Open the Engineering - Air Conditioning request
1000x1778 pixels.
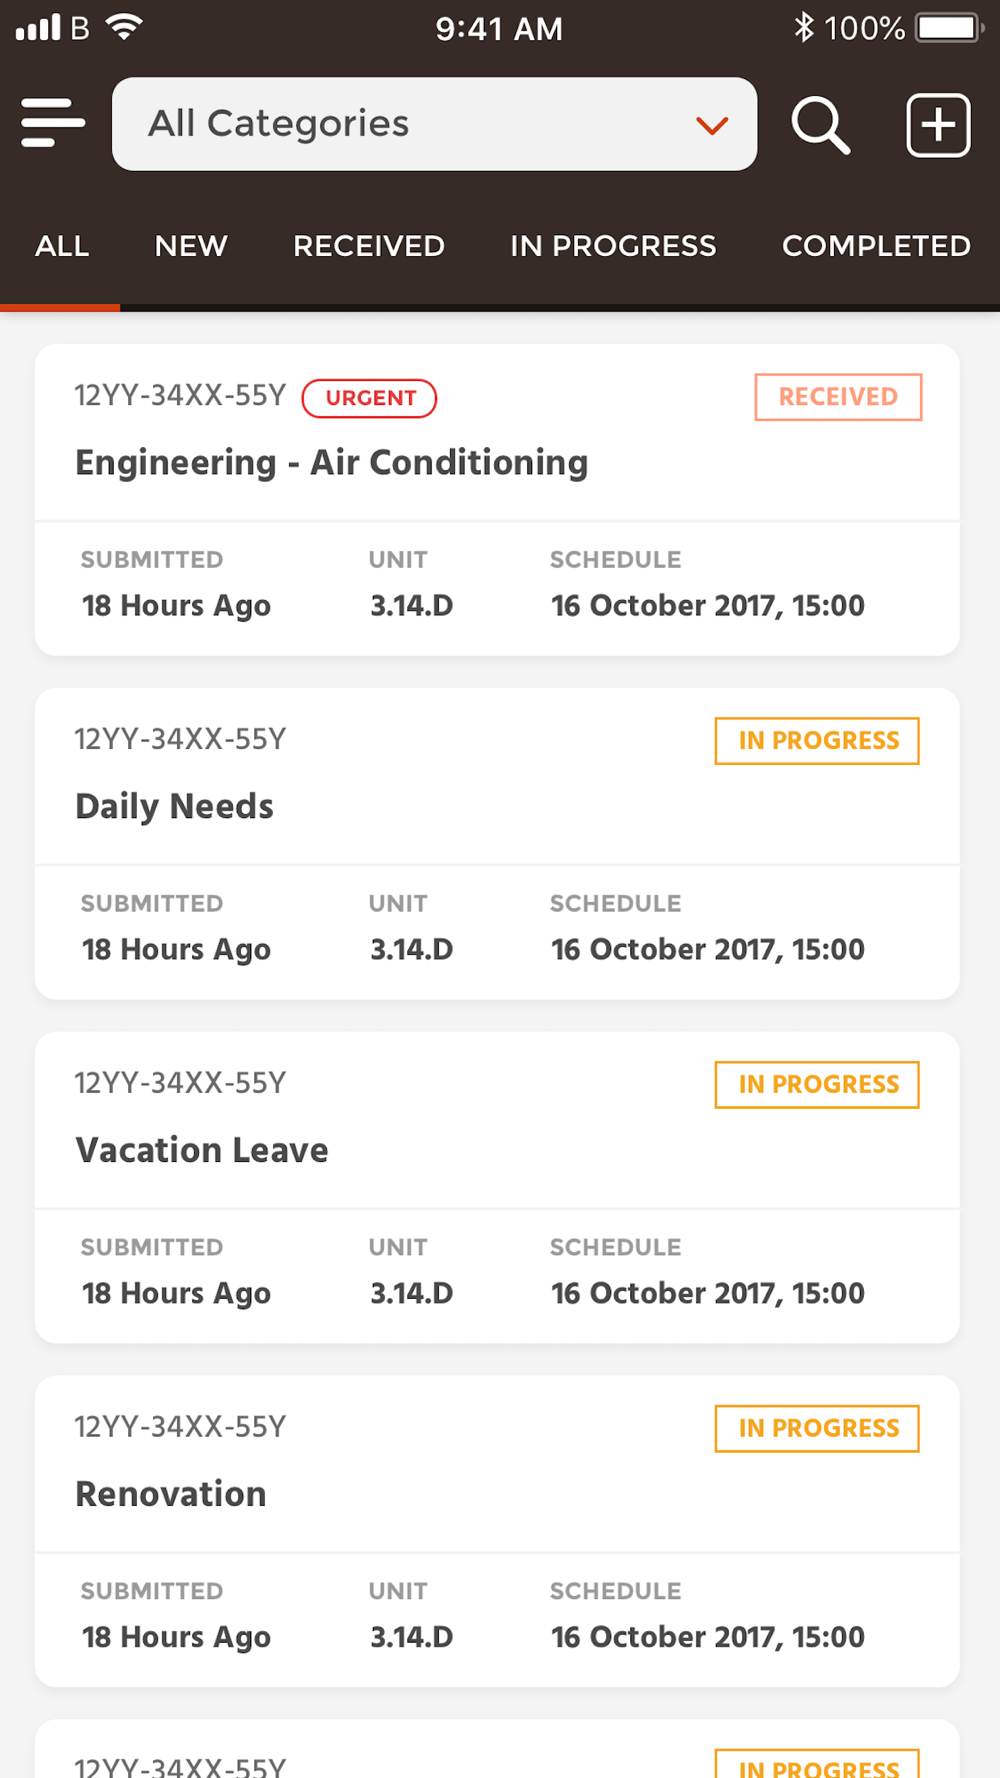click(x=332, y=463)
